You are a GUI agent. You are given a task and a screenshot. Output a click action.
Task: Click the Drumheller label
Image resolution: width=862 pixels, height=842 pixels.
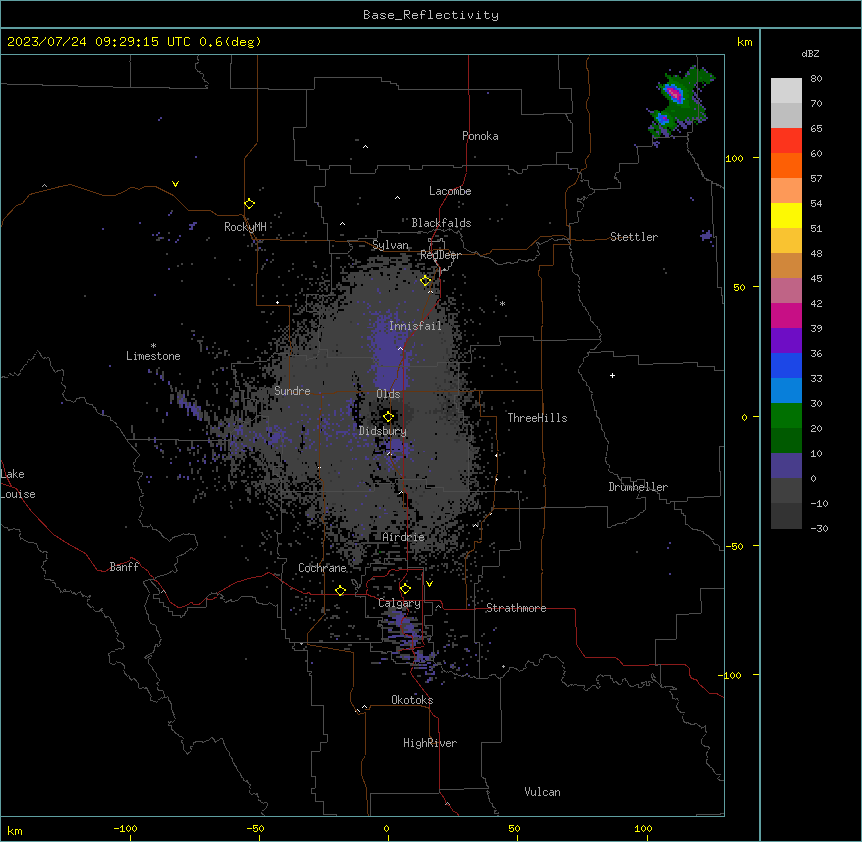638,487
